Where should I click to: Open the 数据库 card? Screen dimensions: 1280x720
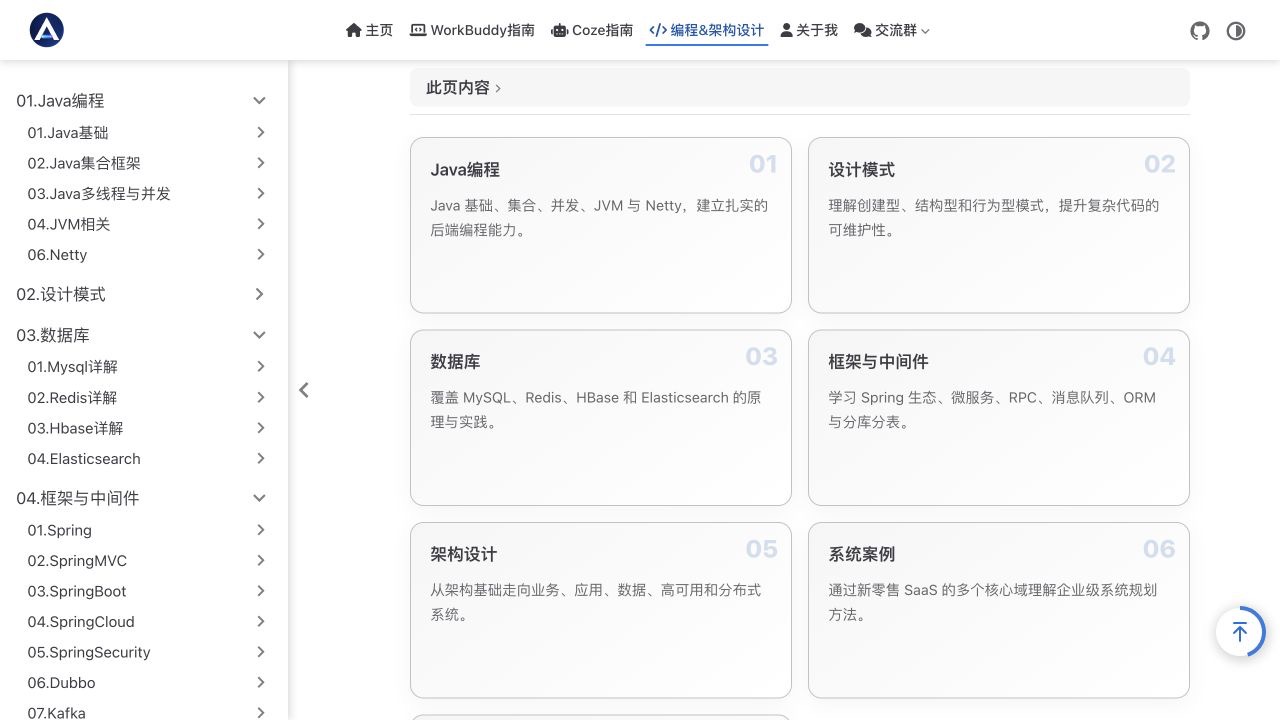(601, 418)
